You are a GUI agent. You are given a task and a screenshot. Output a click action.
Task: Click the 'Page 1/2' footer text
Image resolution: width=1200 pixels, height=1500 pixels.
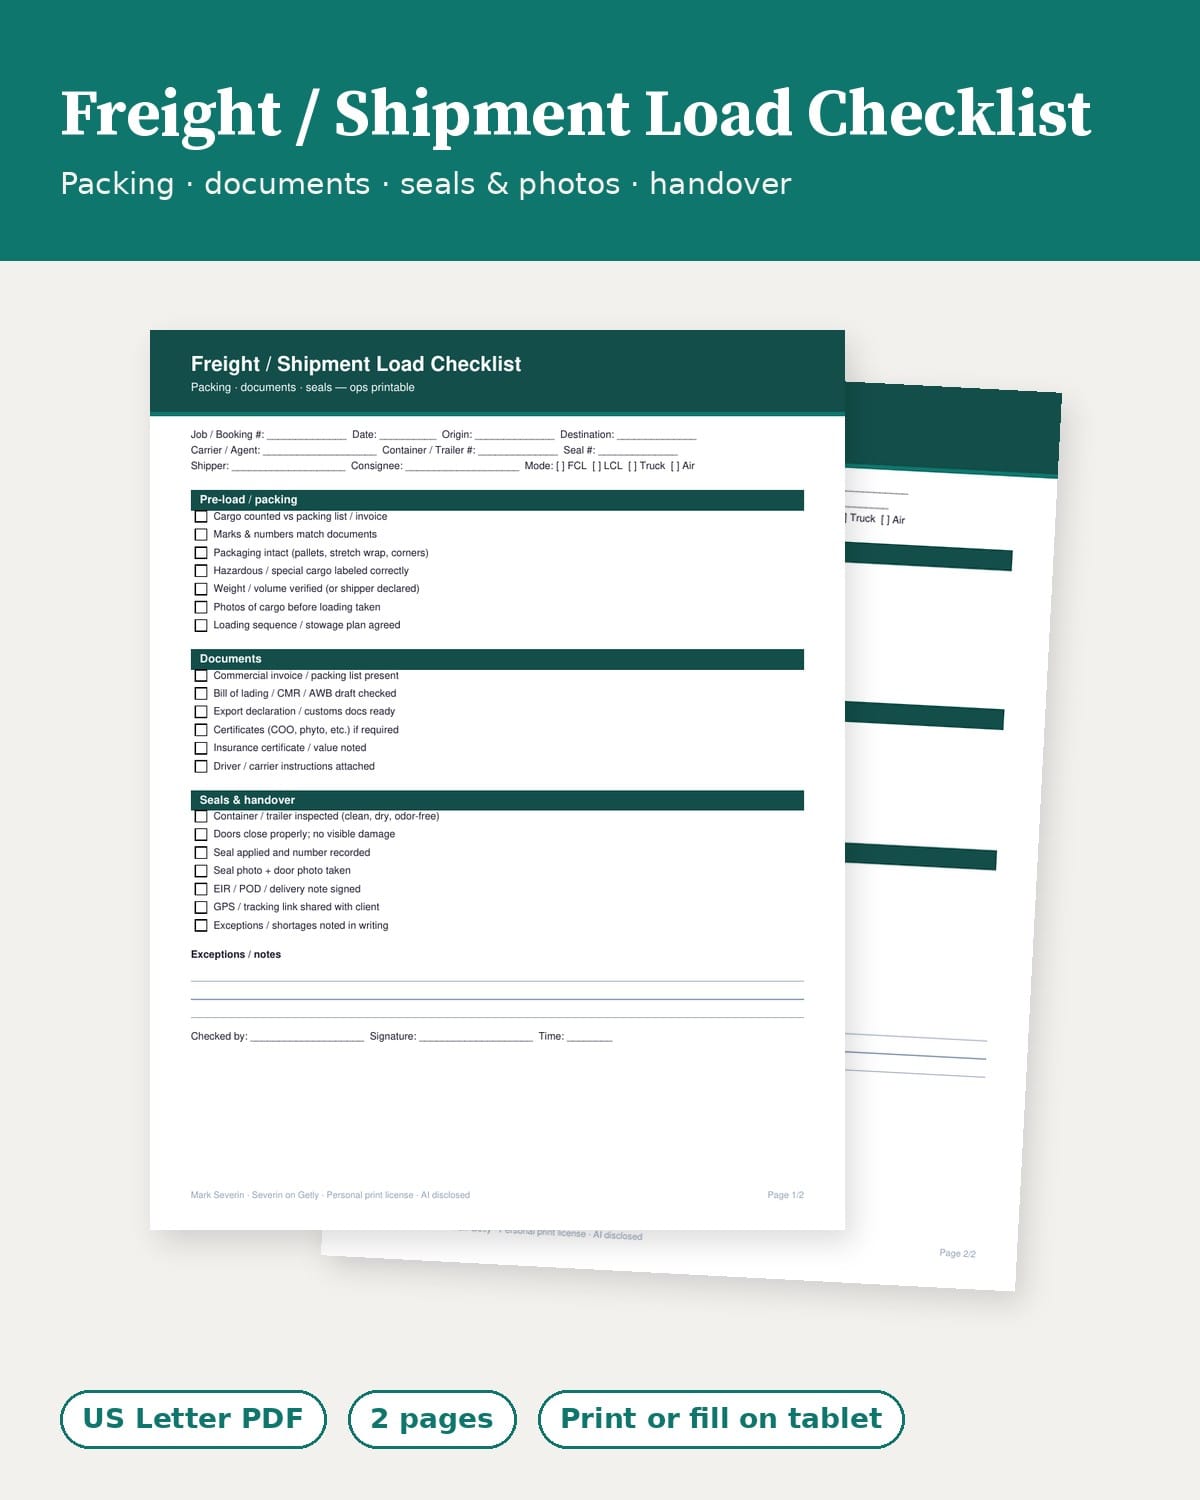(785, 1195)
